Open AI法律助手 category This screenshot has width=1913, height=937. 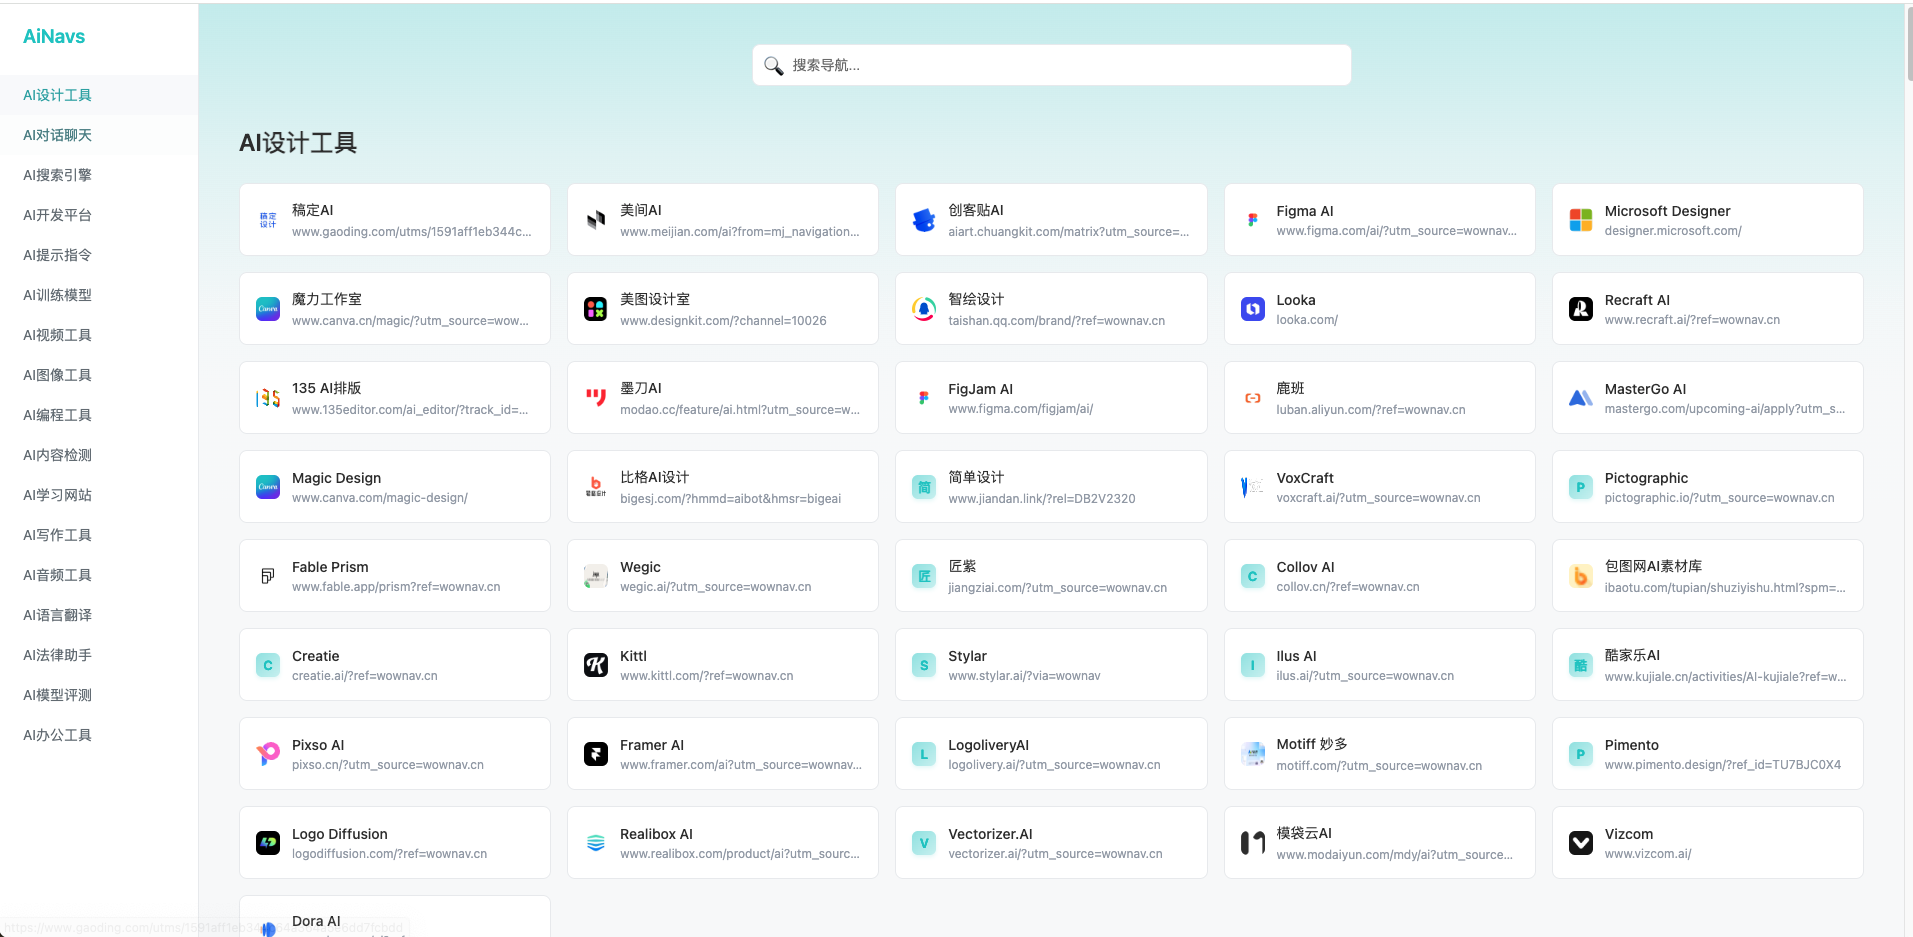click(99, 655)
